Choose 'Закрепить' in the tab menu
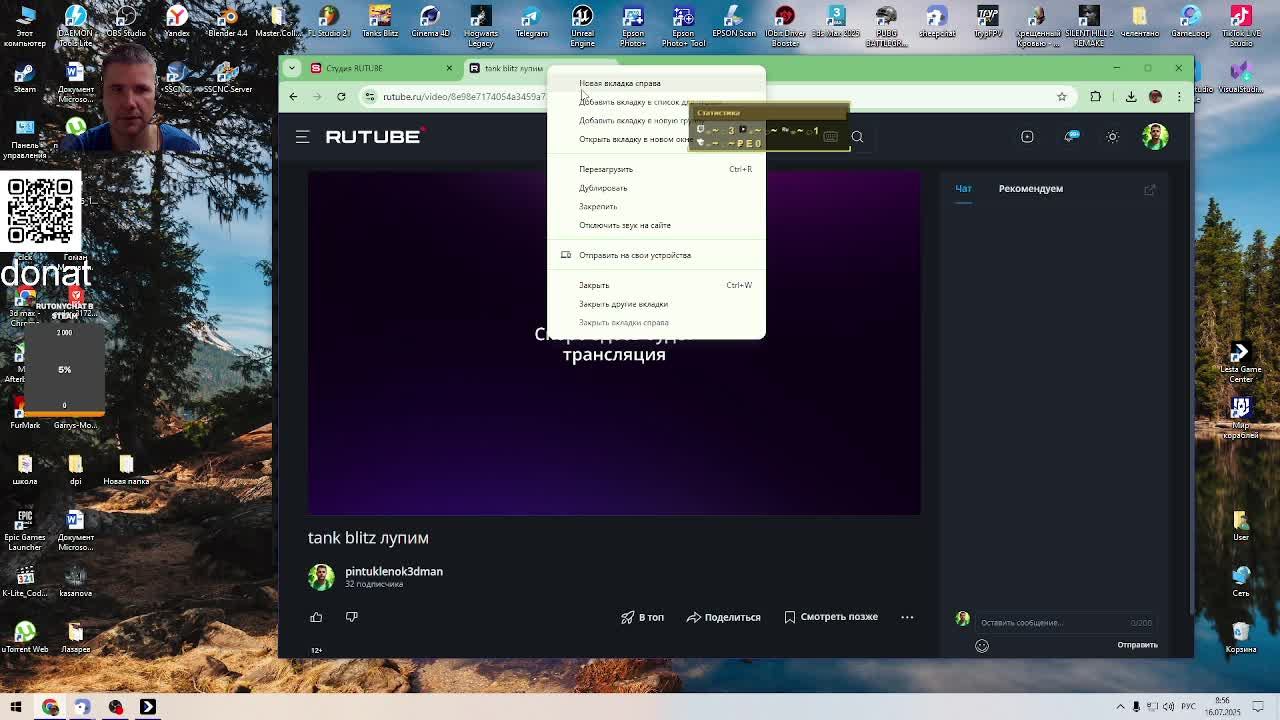The image size is (1280, 720). tap(656, 206)
